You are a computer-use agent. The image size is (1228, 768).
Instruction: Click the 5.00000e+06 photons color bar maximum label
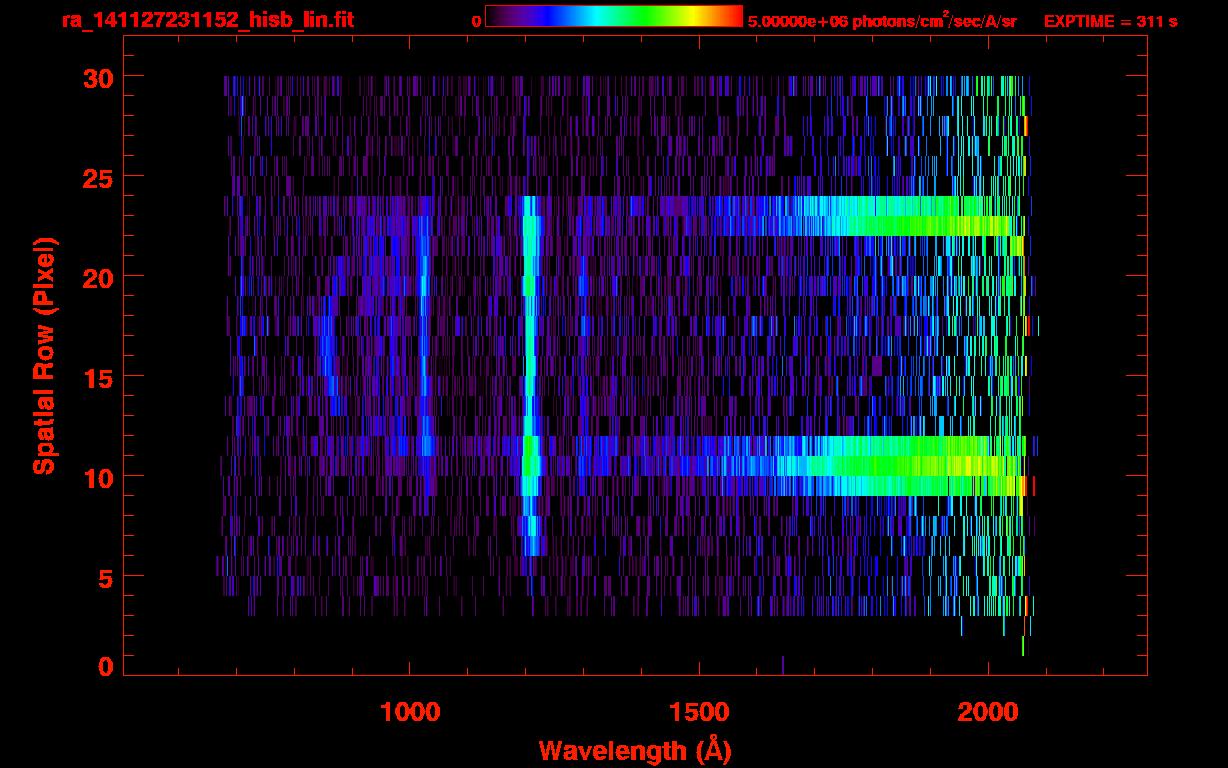point(883,21)
